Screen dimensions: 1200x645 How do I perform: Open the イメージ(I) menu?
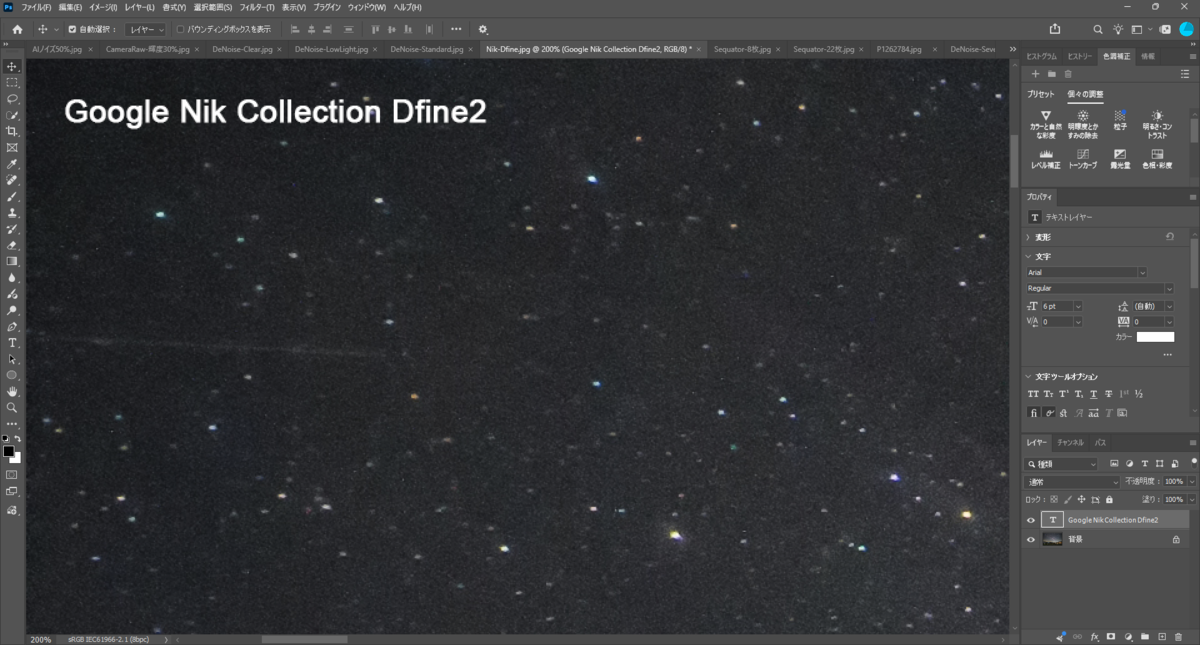point(103,7)
